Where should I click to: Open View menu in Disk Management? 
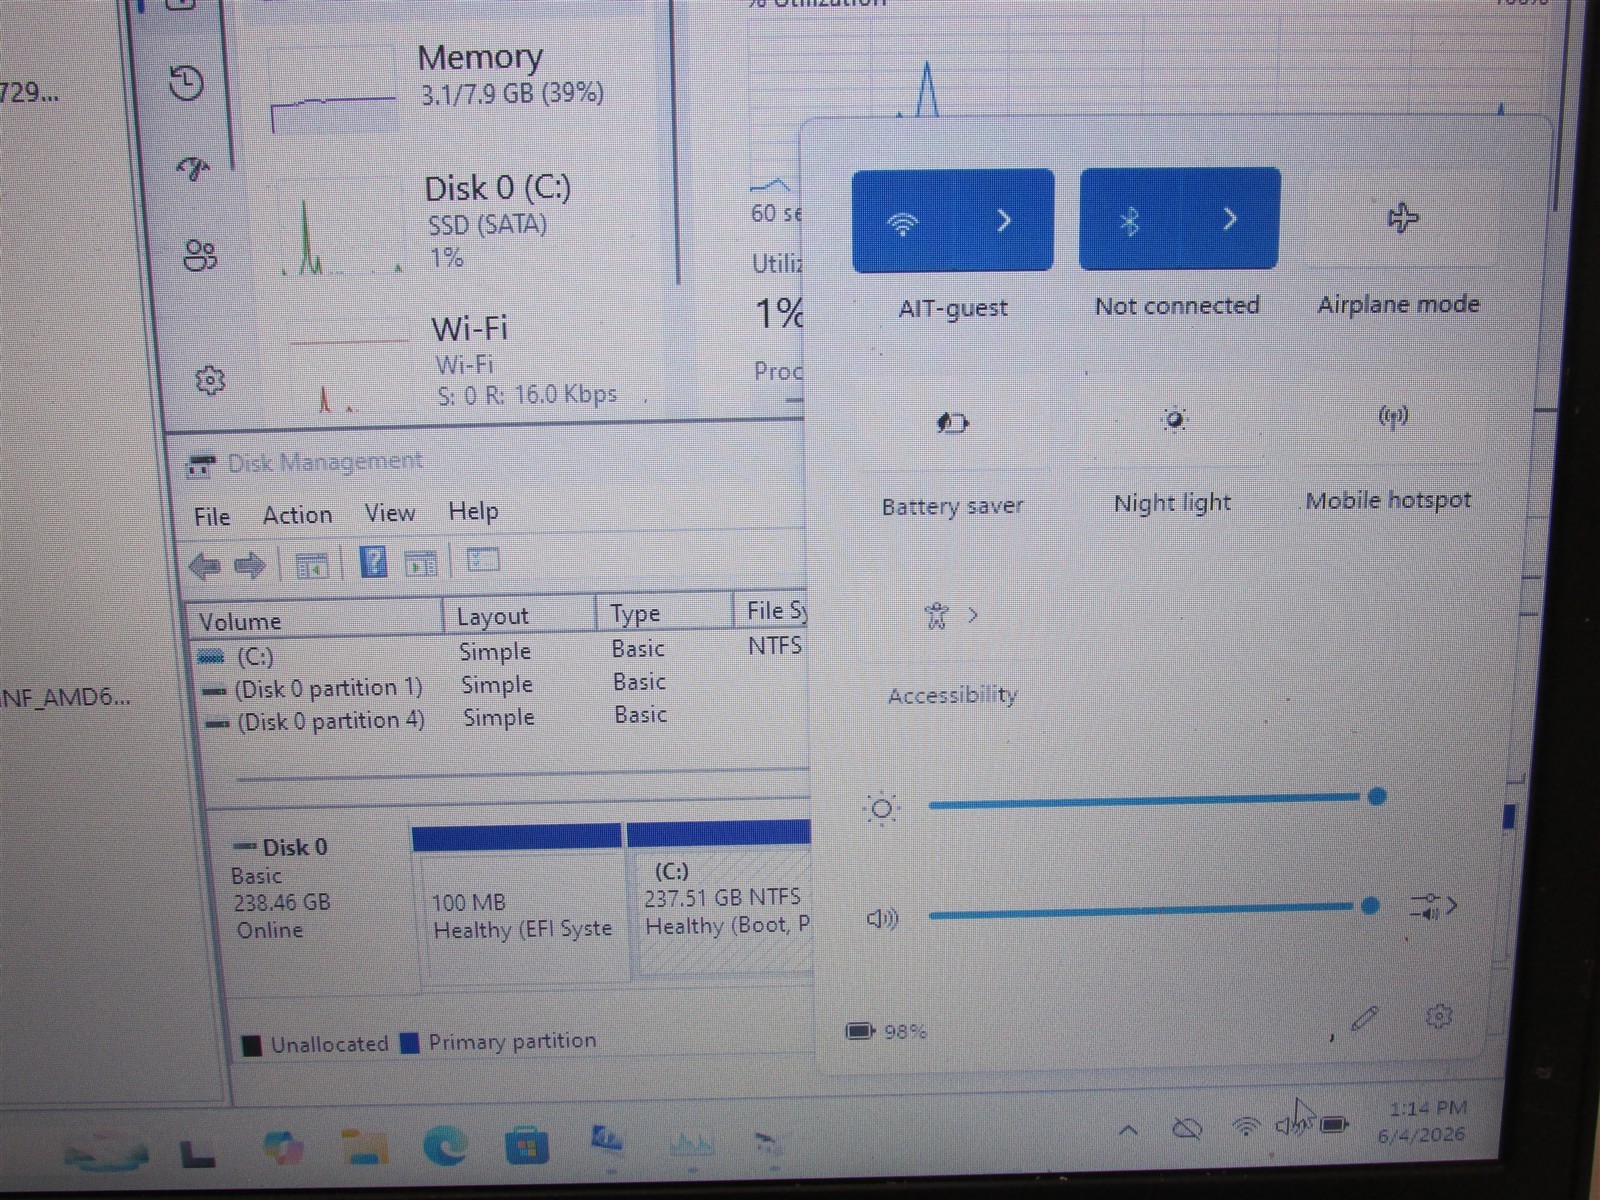pyautogui.click(x=390, y=513)
